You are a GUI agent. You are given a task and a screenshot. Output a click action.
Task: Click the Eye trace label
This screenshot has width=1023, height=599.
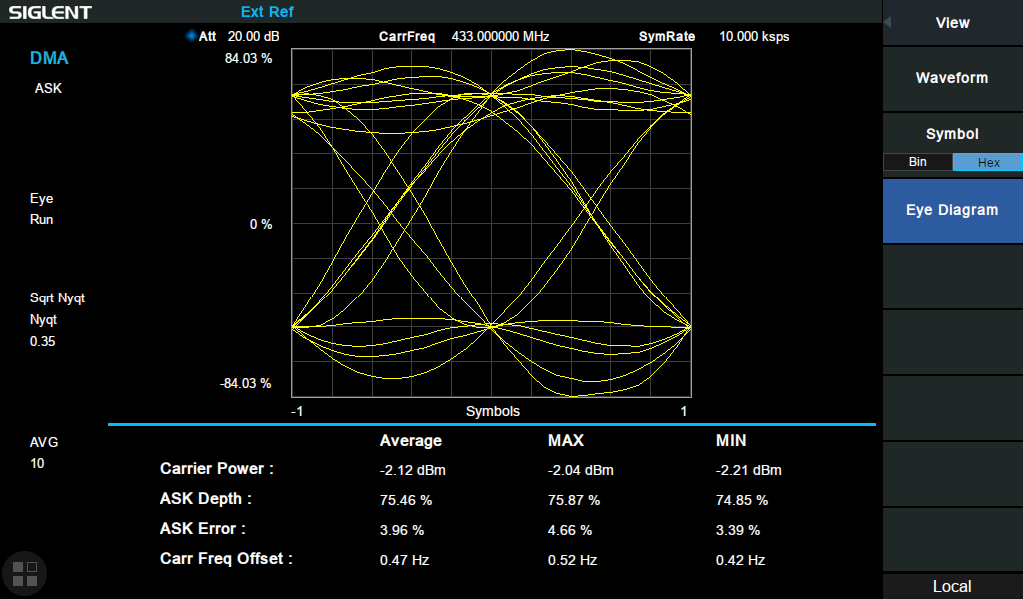coord(42,198)
